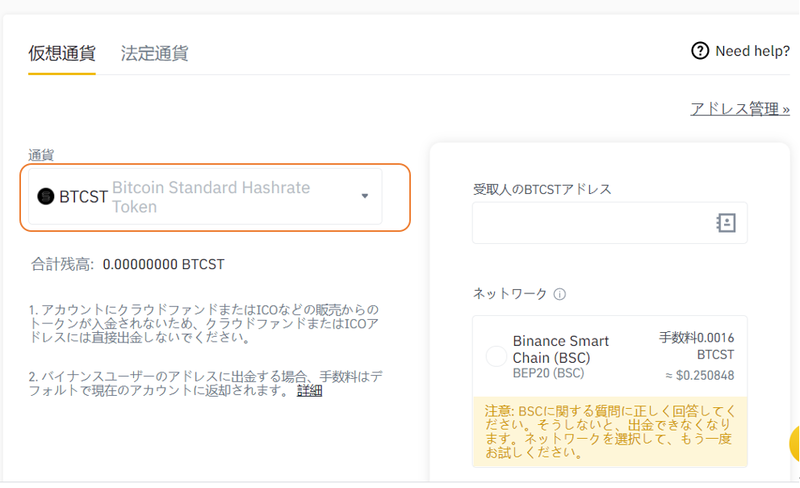800x488 pixels.
Task: Click the 通貨 field label
Action: 41,155
